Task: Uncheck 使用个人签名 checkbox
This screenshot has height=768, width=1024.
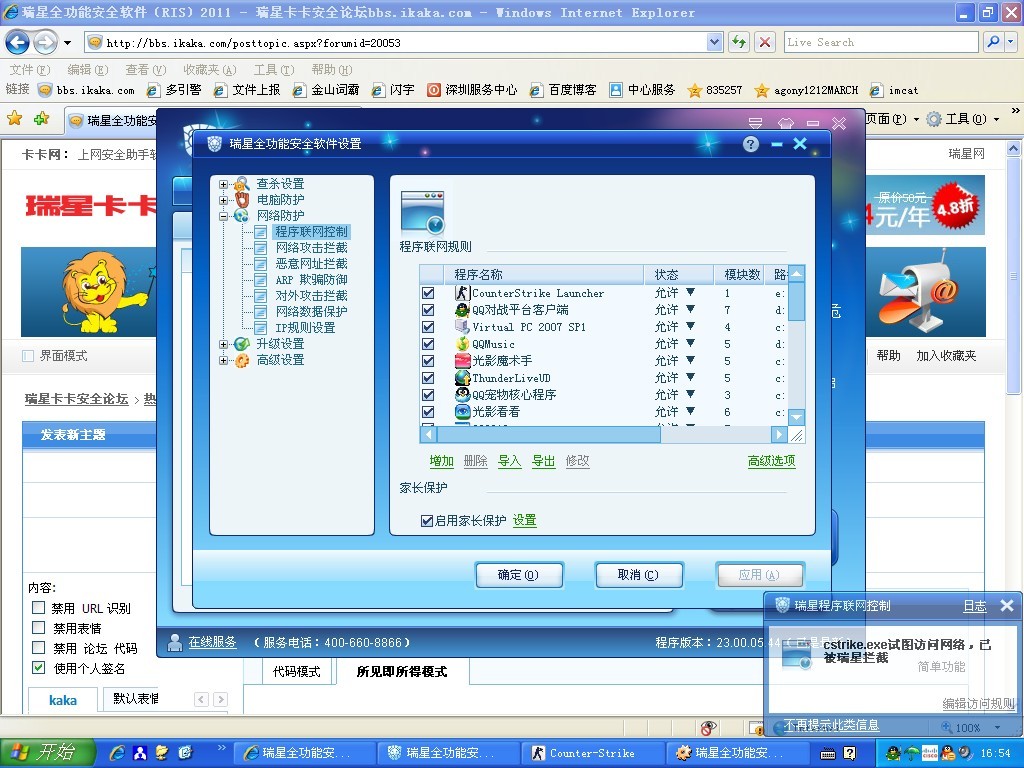Action: 39,667
